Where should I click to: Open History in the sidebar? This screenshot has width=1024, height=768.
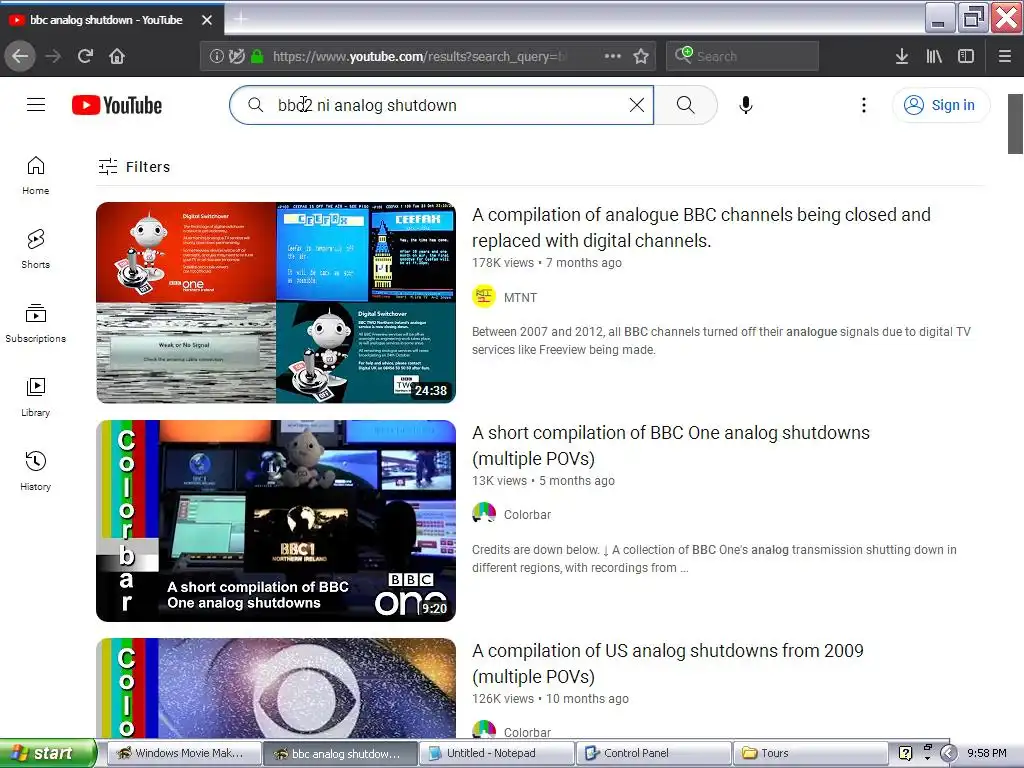35,471
